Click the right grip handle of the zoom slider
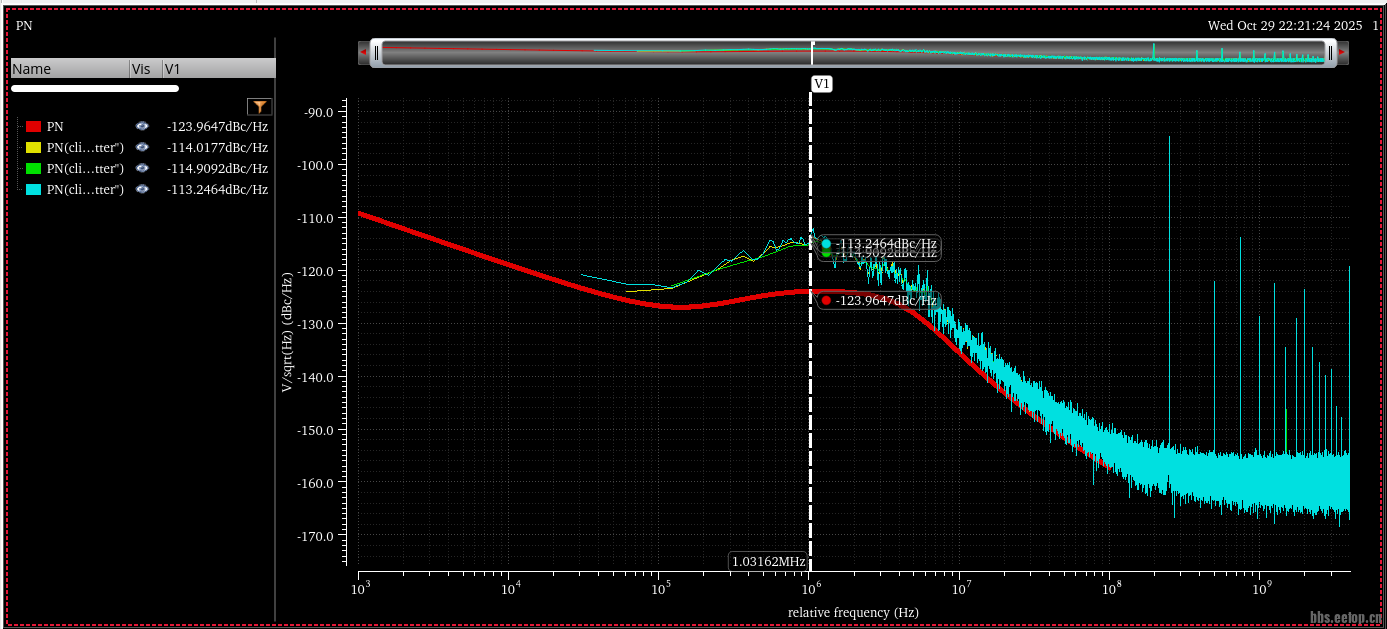Screen dimensions: 1387x629 coord(1330,53)
